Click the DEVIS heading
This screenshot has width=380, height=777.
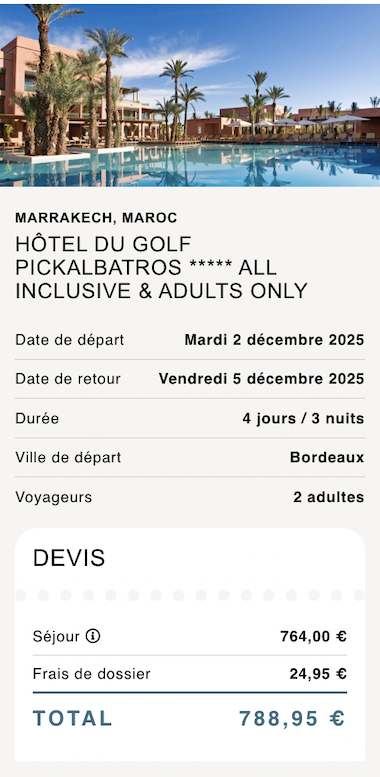pos(69,558)
